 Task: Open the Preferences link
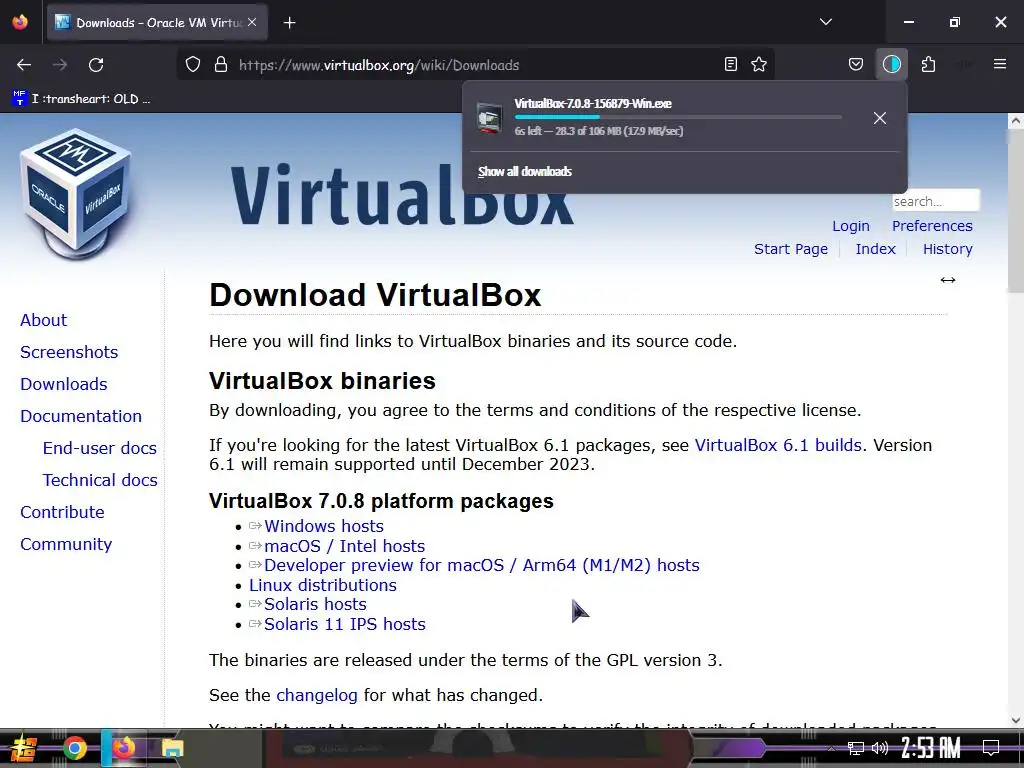(x=932, y=226)
